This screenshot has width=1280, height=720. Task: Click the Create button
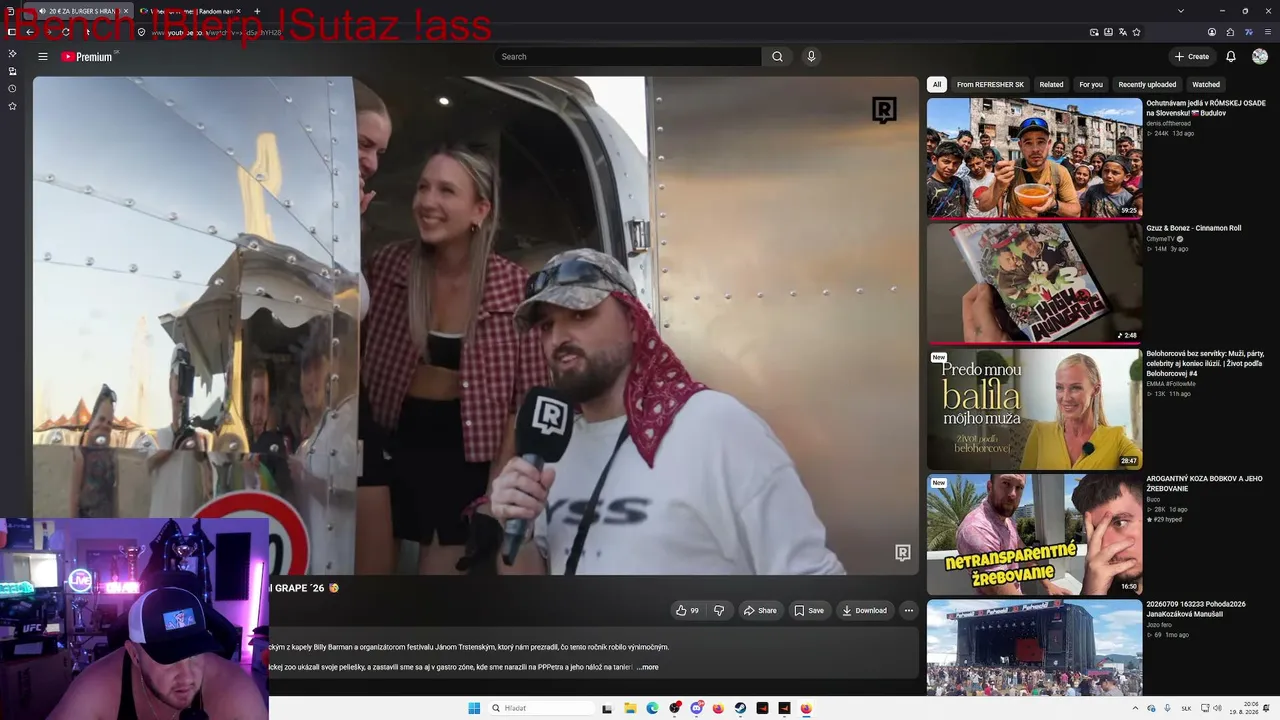(1192, 57)
